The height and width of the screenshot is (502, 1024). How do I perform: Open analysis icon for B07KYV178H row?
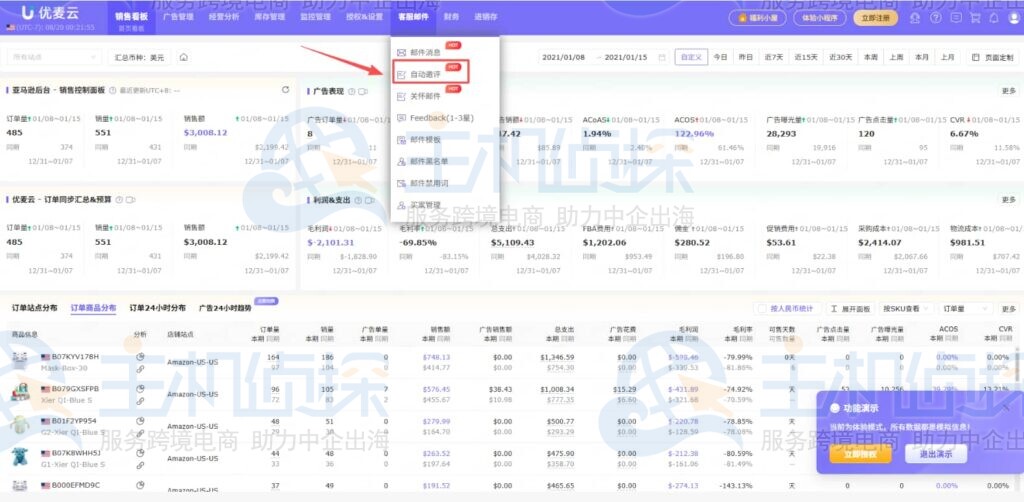140,356
